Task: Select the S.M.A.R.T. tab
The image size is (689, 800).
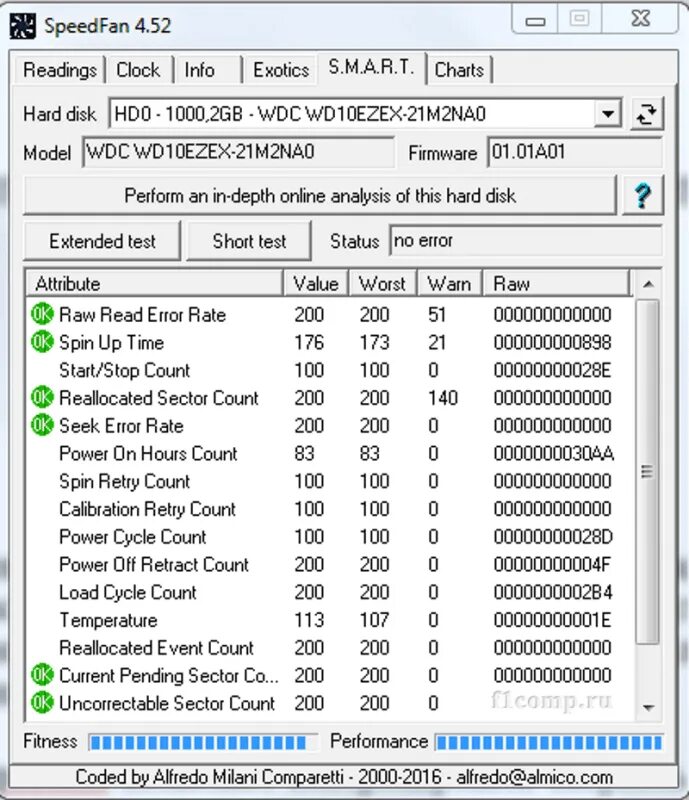Action: (371, 68)
